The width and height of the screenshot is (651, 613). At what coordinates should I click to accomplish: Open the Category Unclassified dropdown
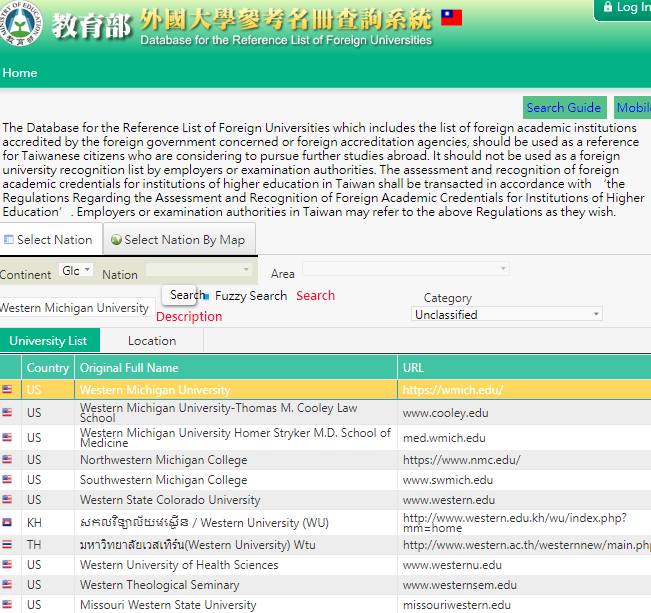coord(507,314)
